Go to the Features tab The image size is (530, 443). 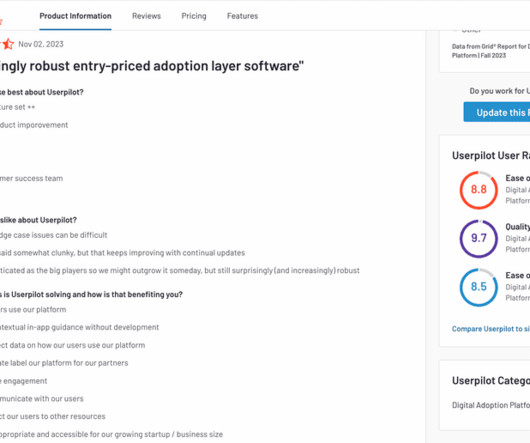tap(242, 16)
